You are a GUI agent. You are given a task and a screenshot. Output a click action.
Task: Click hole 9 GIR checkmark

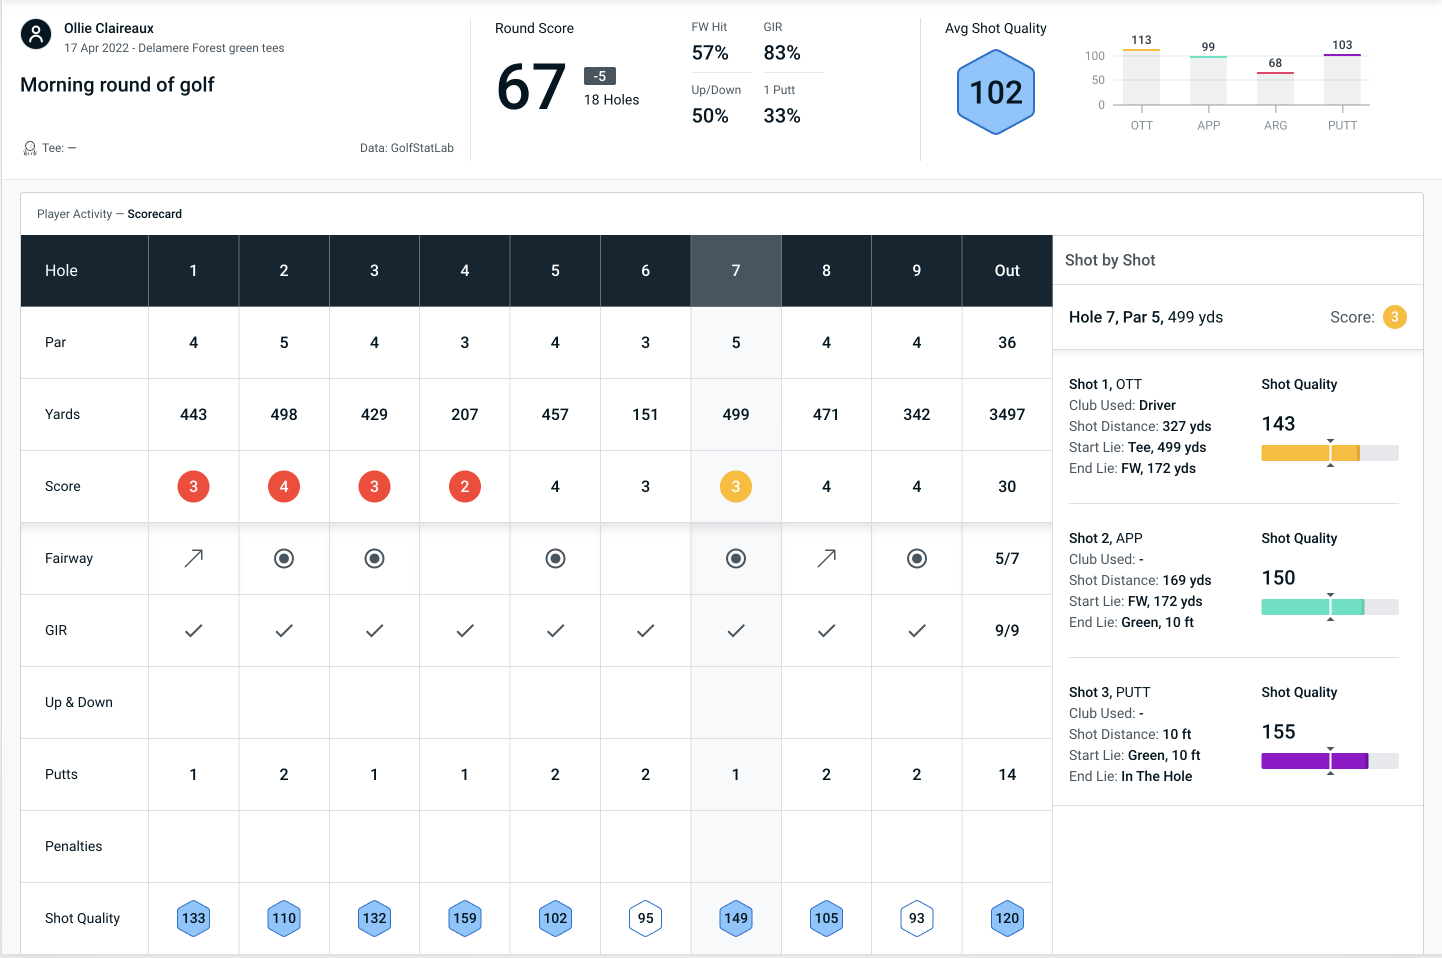pos(917,630)
